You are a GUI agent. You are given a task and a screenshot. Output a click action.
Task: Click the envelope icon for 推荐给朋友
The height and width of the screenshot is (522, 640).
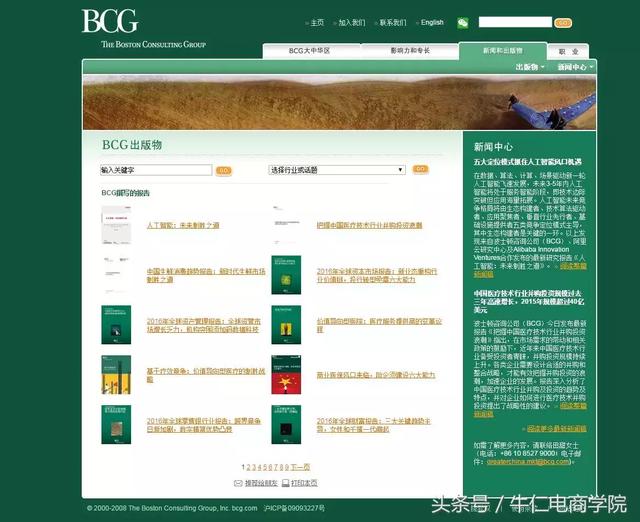pos(238,483)
